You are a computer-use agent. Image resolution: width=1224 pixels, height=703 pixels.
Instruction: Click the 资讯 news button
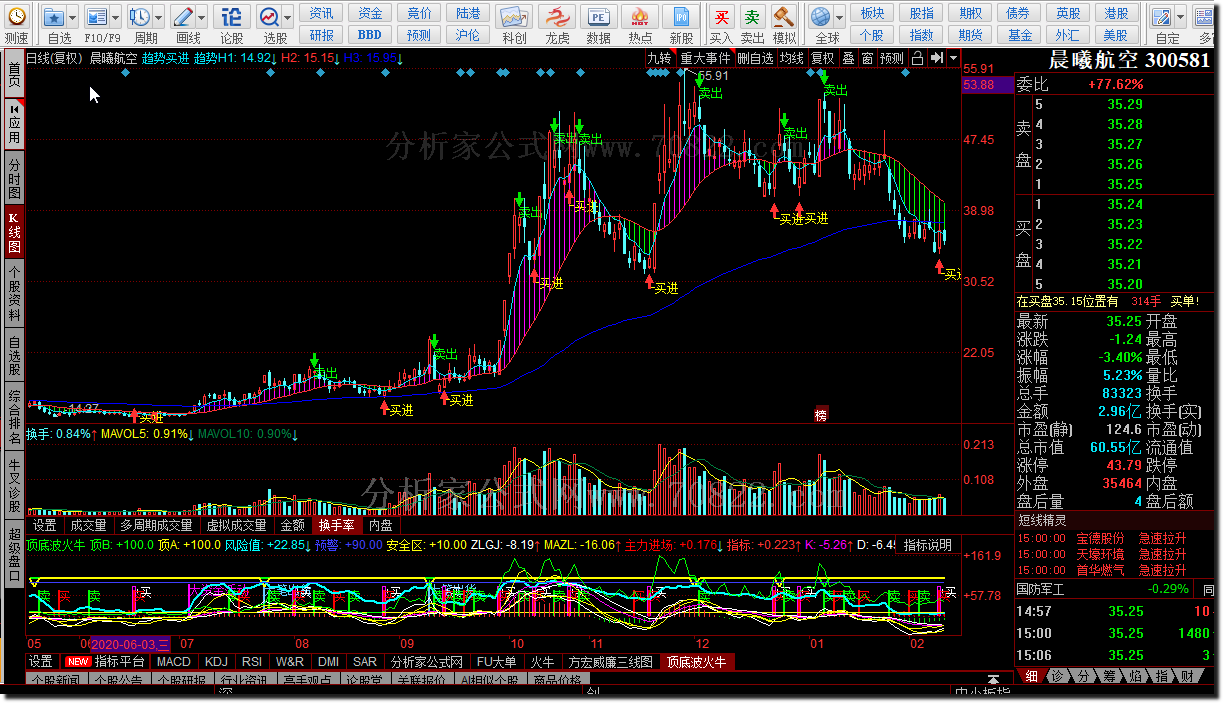coord(322,13)
